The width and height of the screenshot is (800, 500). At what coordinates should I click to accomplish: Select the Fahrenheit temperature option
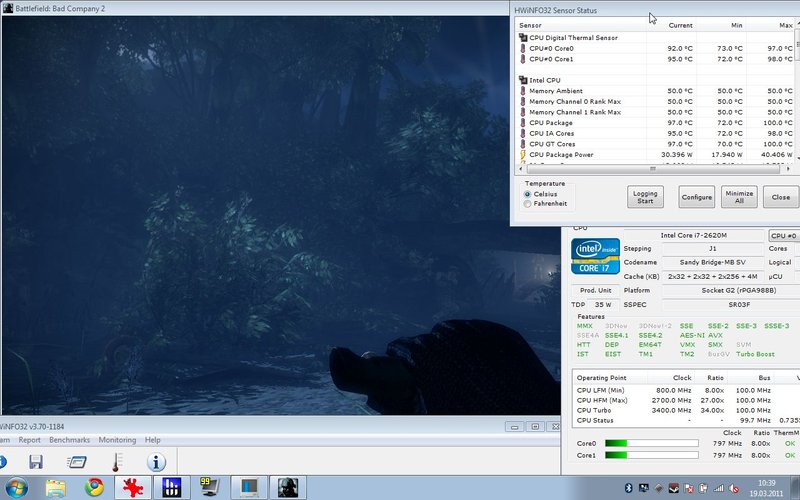click(528, 204)
